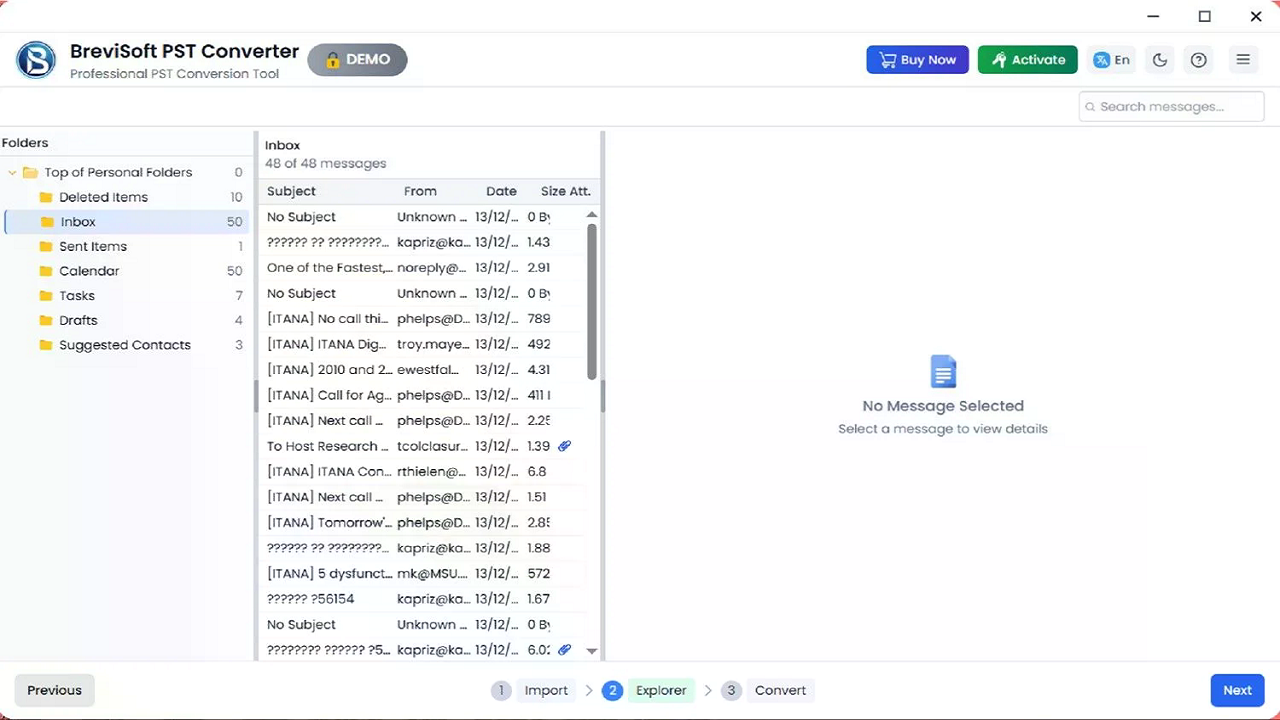
Task: Select message [ITANA] ITANA Dig...
Action: click(x=422, y=344)
